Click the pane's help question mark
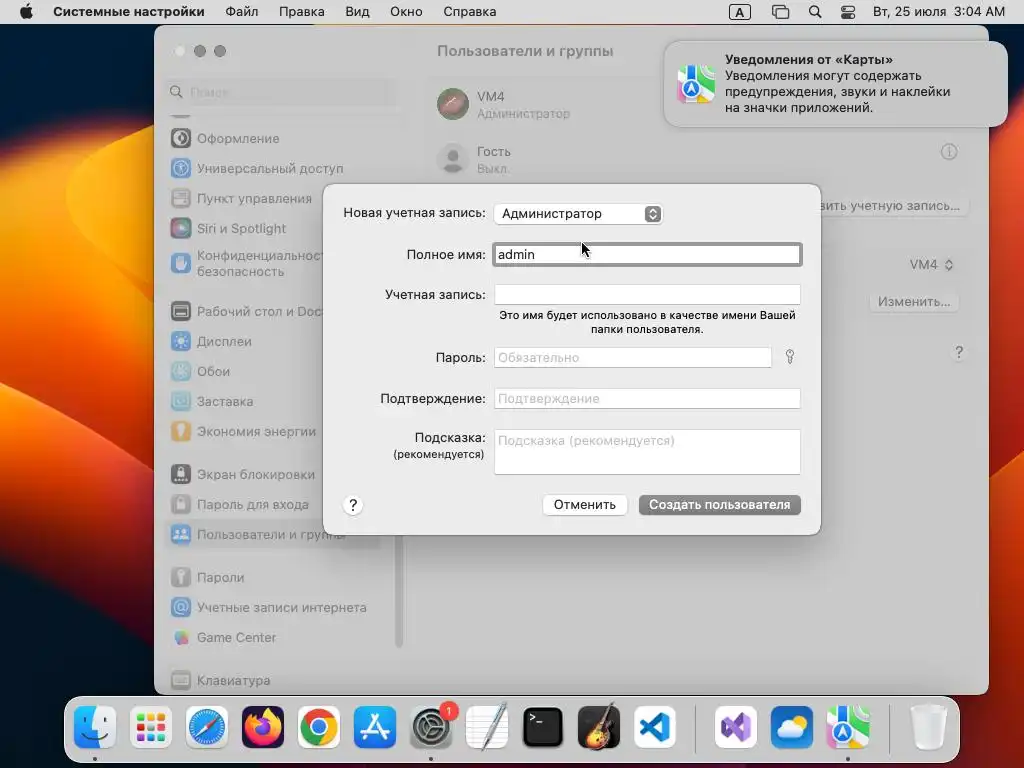 [959, 353]
